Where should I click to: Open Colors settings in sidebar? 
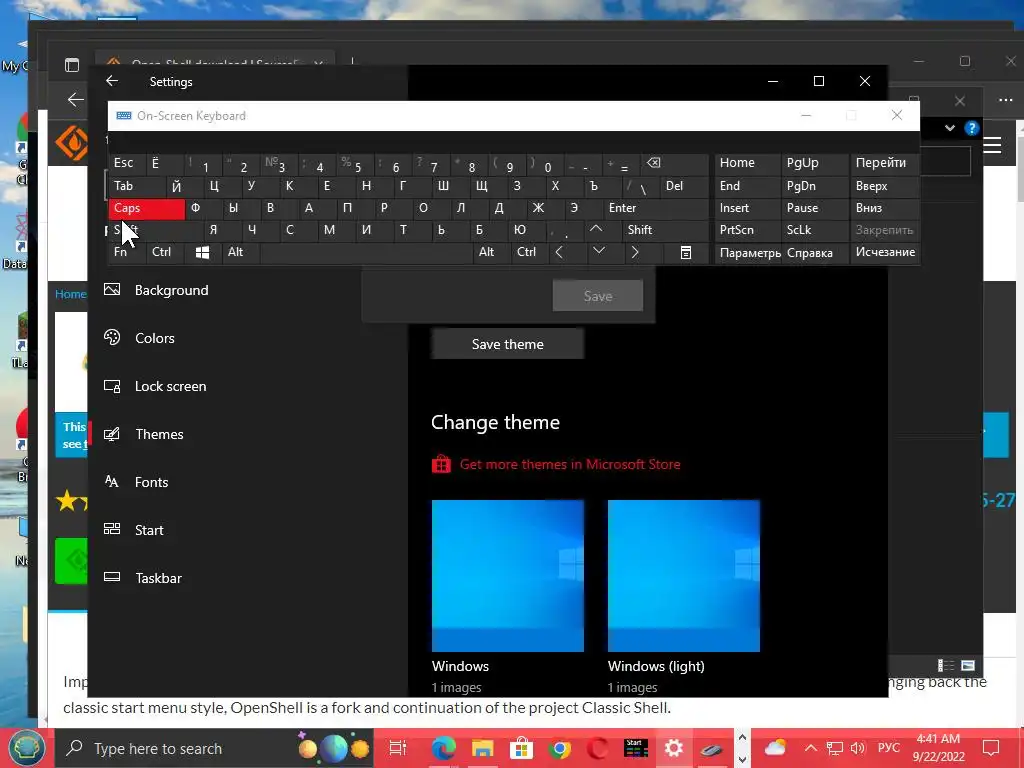pos(154,338)
